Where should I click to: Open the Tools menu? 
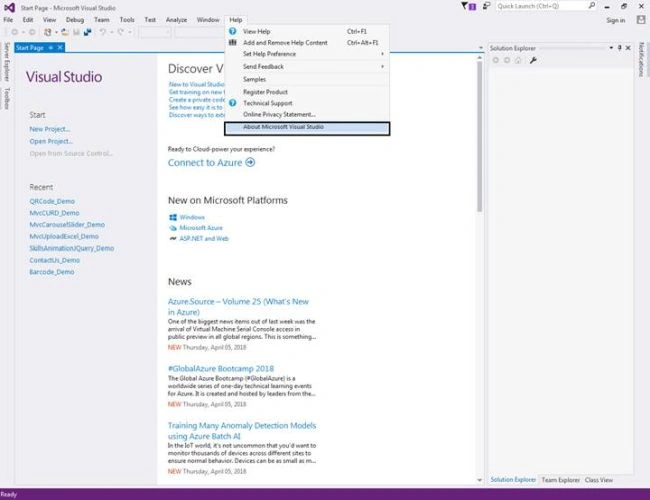[127, 19]
